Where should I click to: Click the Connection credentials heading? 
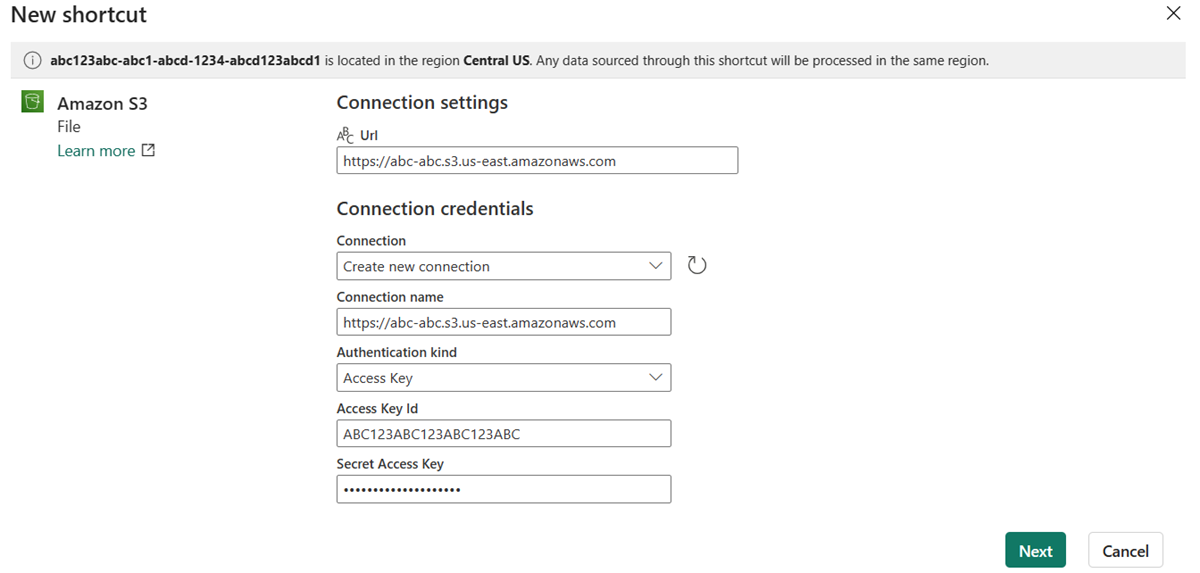pyautogui.click(x=435, y=209)
